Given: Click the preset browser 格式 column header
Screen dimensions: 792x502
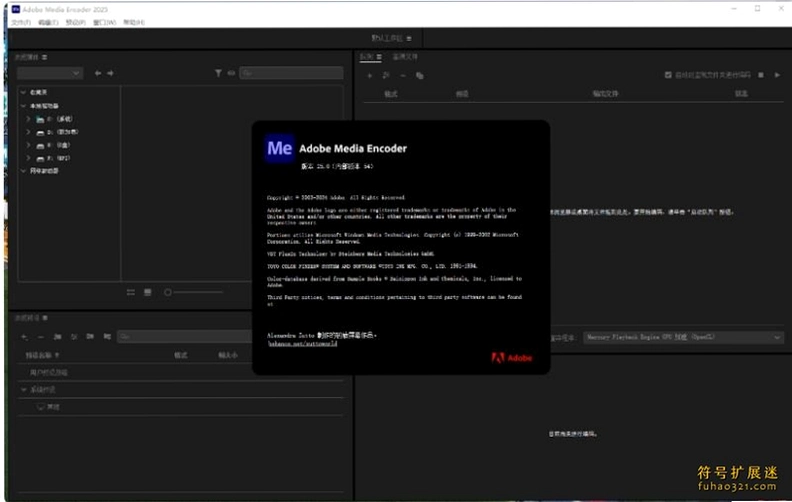Looking at the screenshot, I should click(181, 356).
